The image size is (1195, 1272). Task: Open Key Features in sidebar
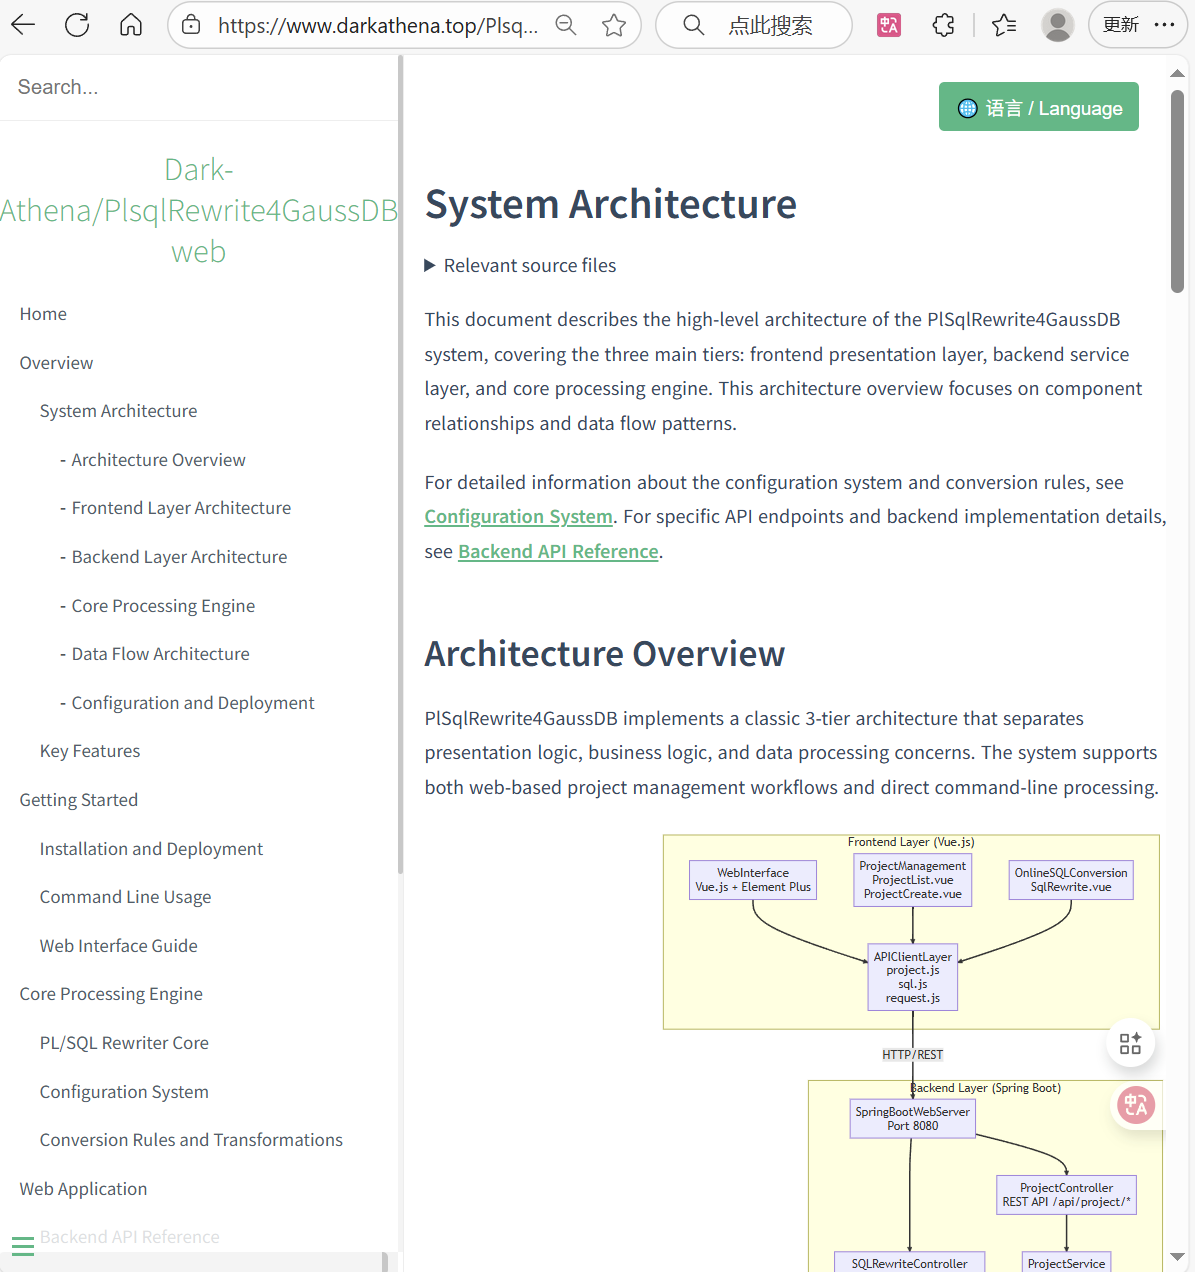click(x=90, y=751)
